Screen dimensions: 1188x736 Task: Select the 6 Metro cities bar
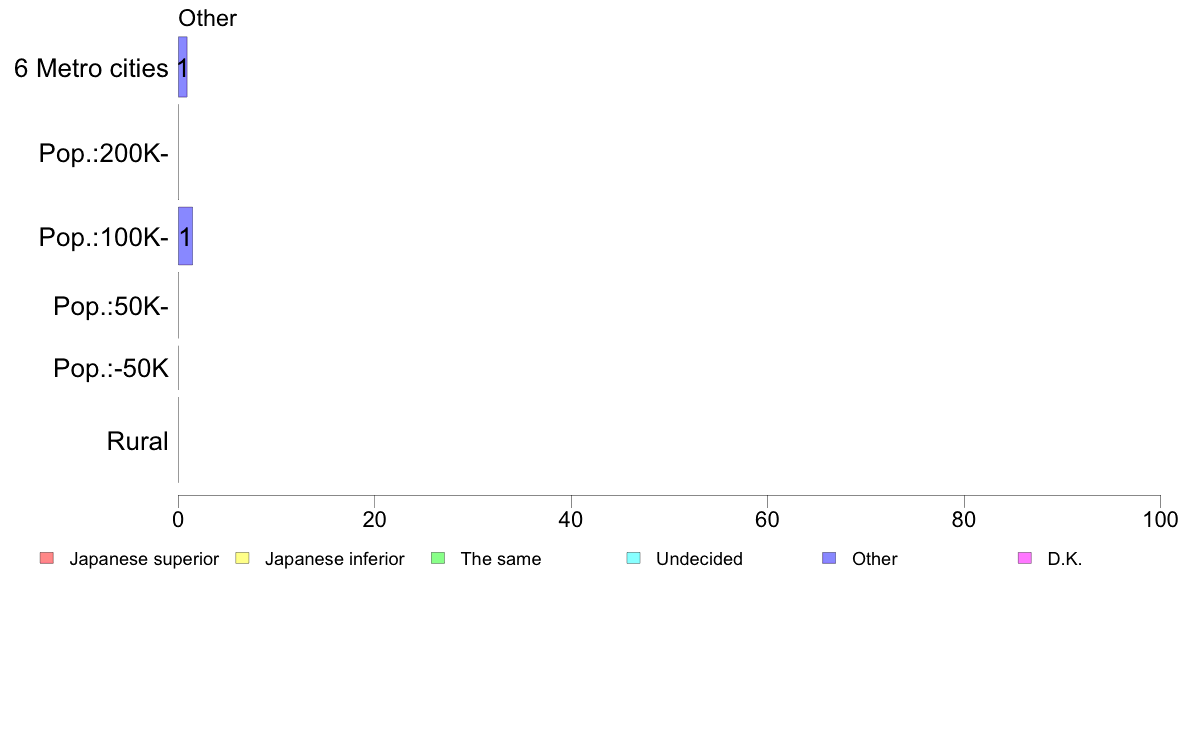point(183,67)
